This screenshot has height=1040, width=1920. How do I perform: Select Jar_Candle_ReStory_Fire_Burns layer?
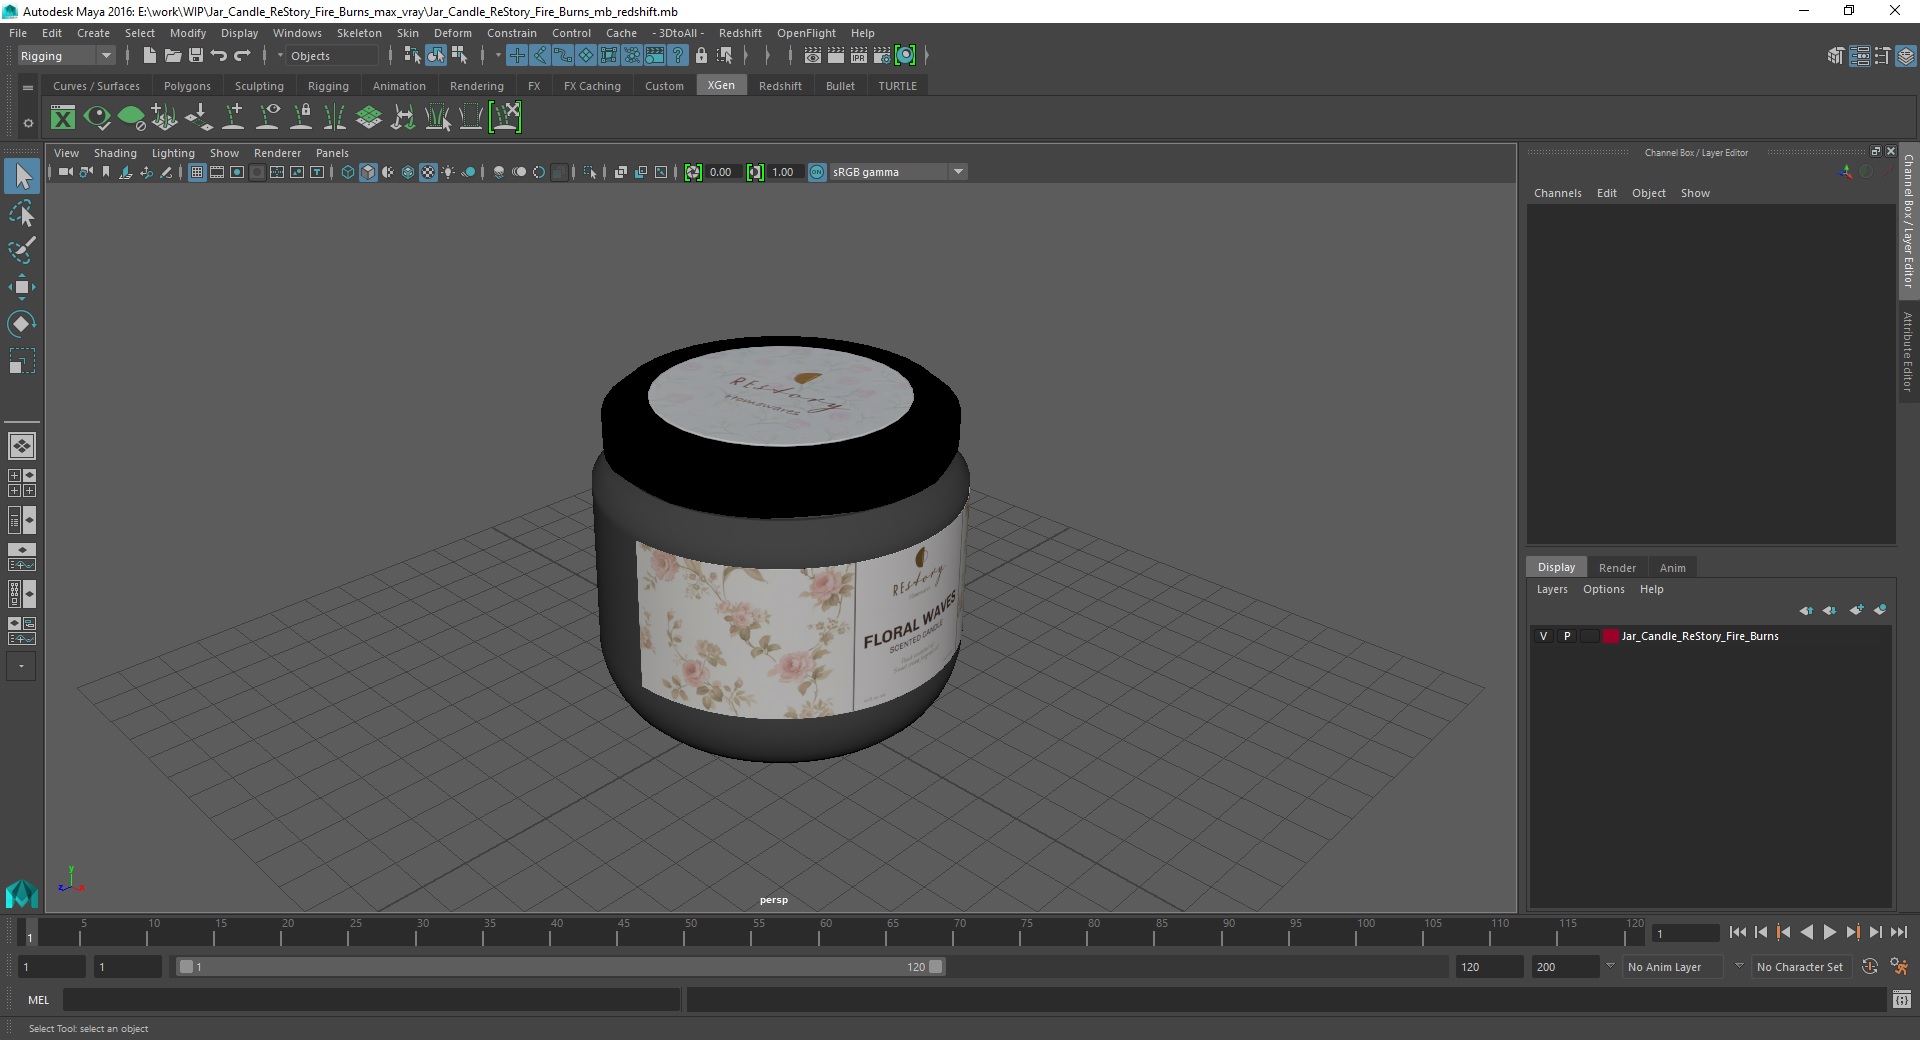pyautogui.click(x=1700, y=636)
